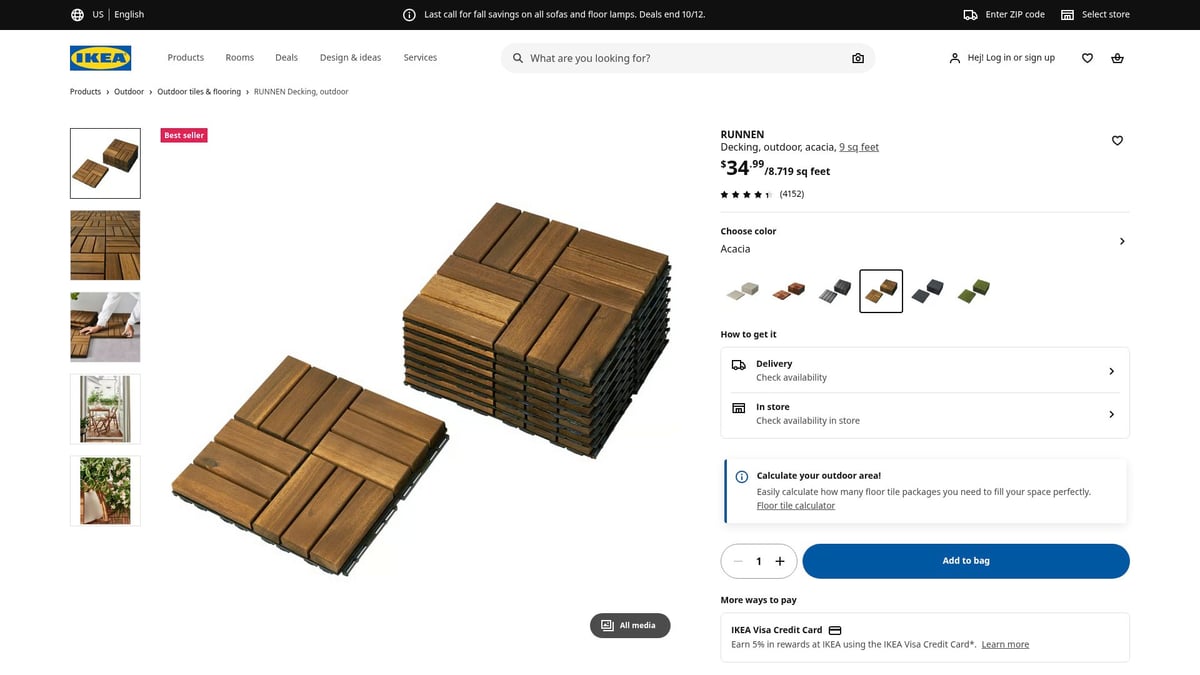Viewport: 1200px width, 675px height.
Task: Decrease quantity with minus button
Action: pyautogui.click(x=738, y=561)
